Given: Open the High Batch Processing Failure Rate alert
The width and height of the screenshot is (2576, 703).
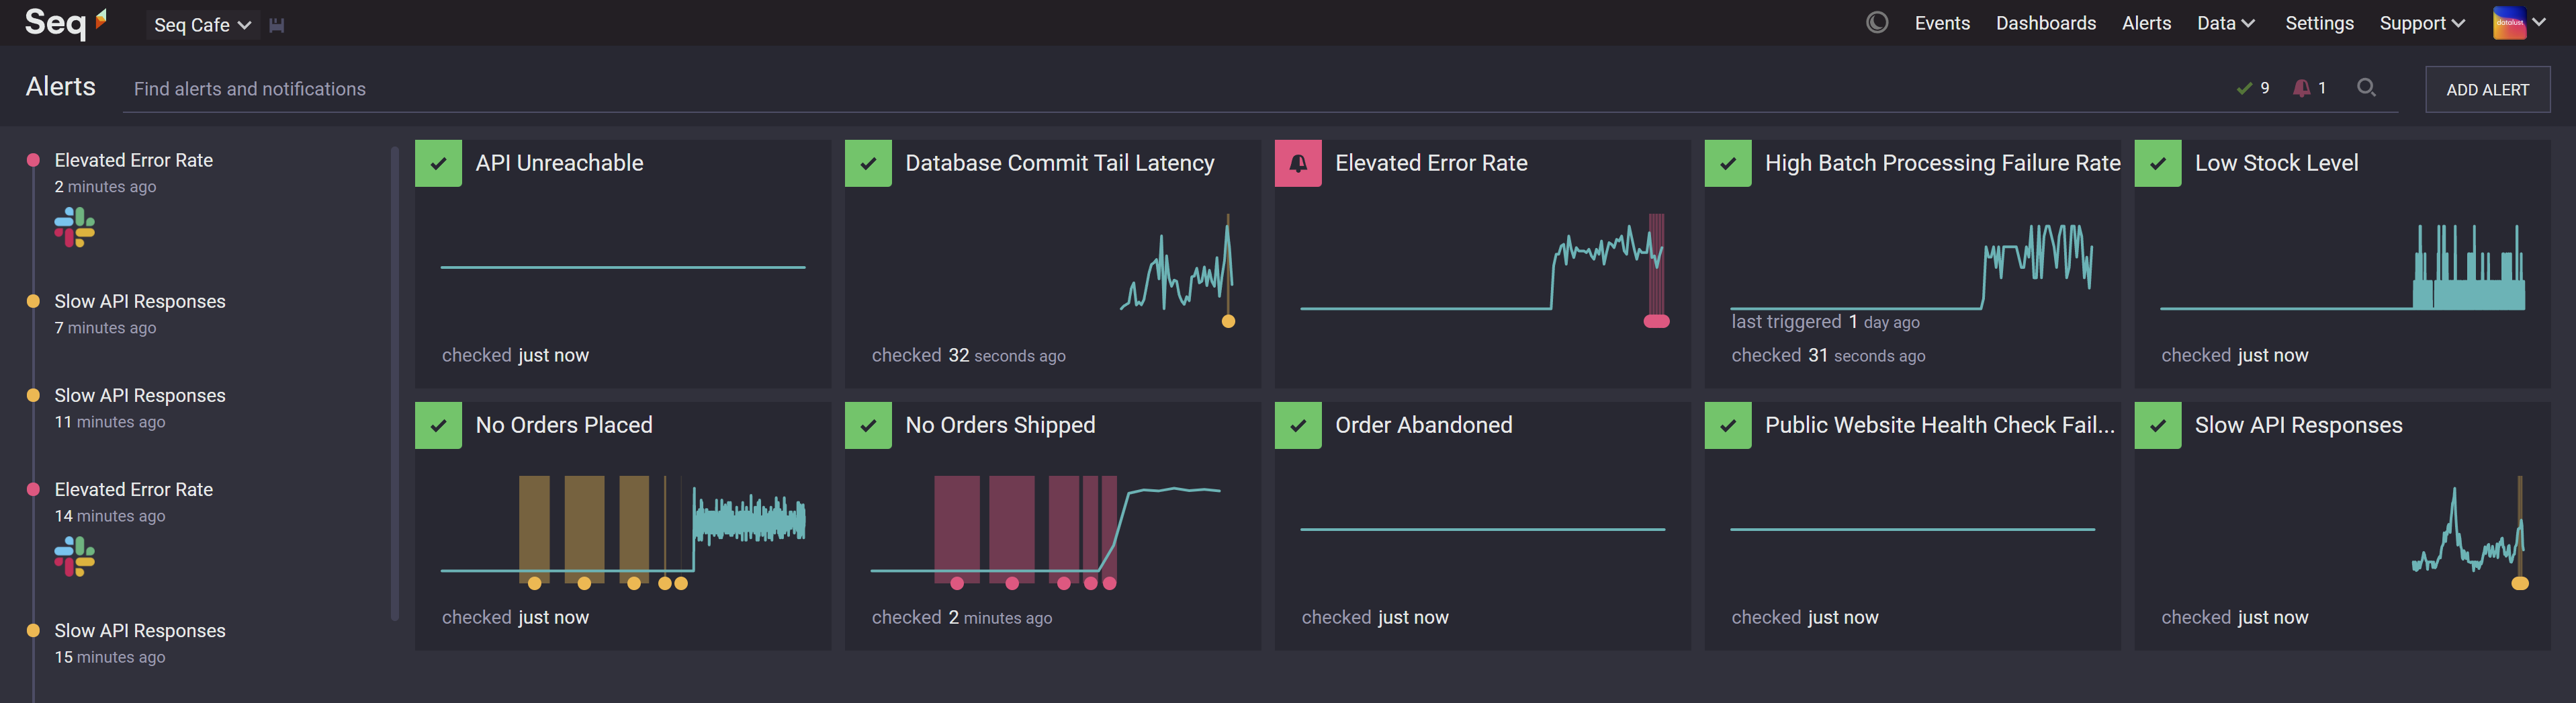Looking at the screenshot, I should tap(1942, 163).
